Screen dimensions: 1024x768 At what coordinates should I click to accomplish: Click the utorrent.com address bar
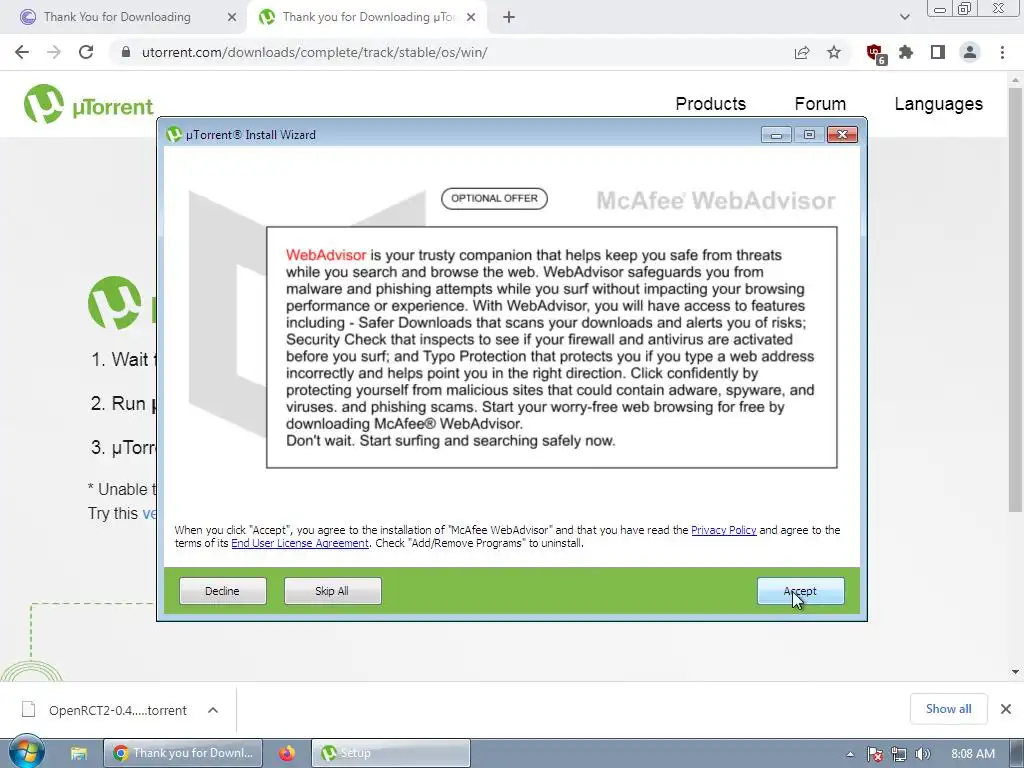(x=315, y=52)
